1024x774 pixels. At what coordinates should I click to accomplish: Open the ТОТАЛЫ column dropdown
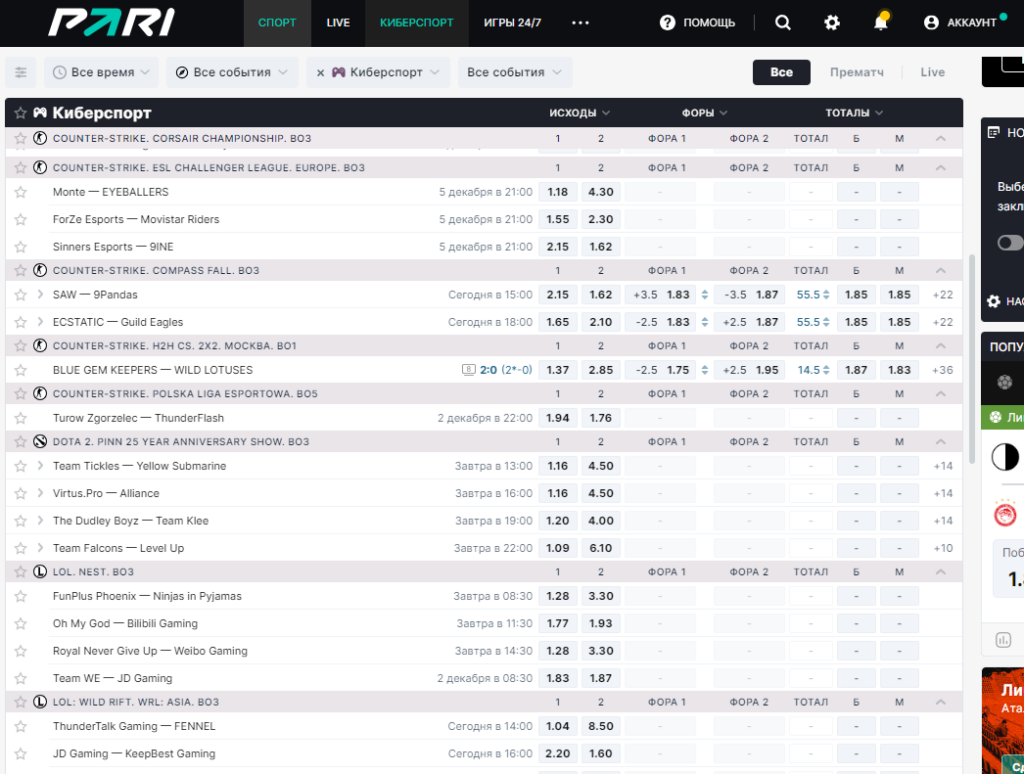click(854, 113)
